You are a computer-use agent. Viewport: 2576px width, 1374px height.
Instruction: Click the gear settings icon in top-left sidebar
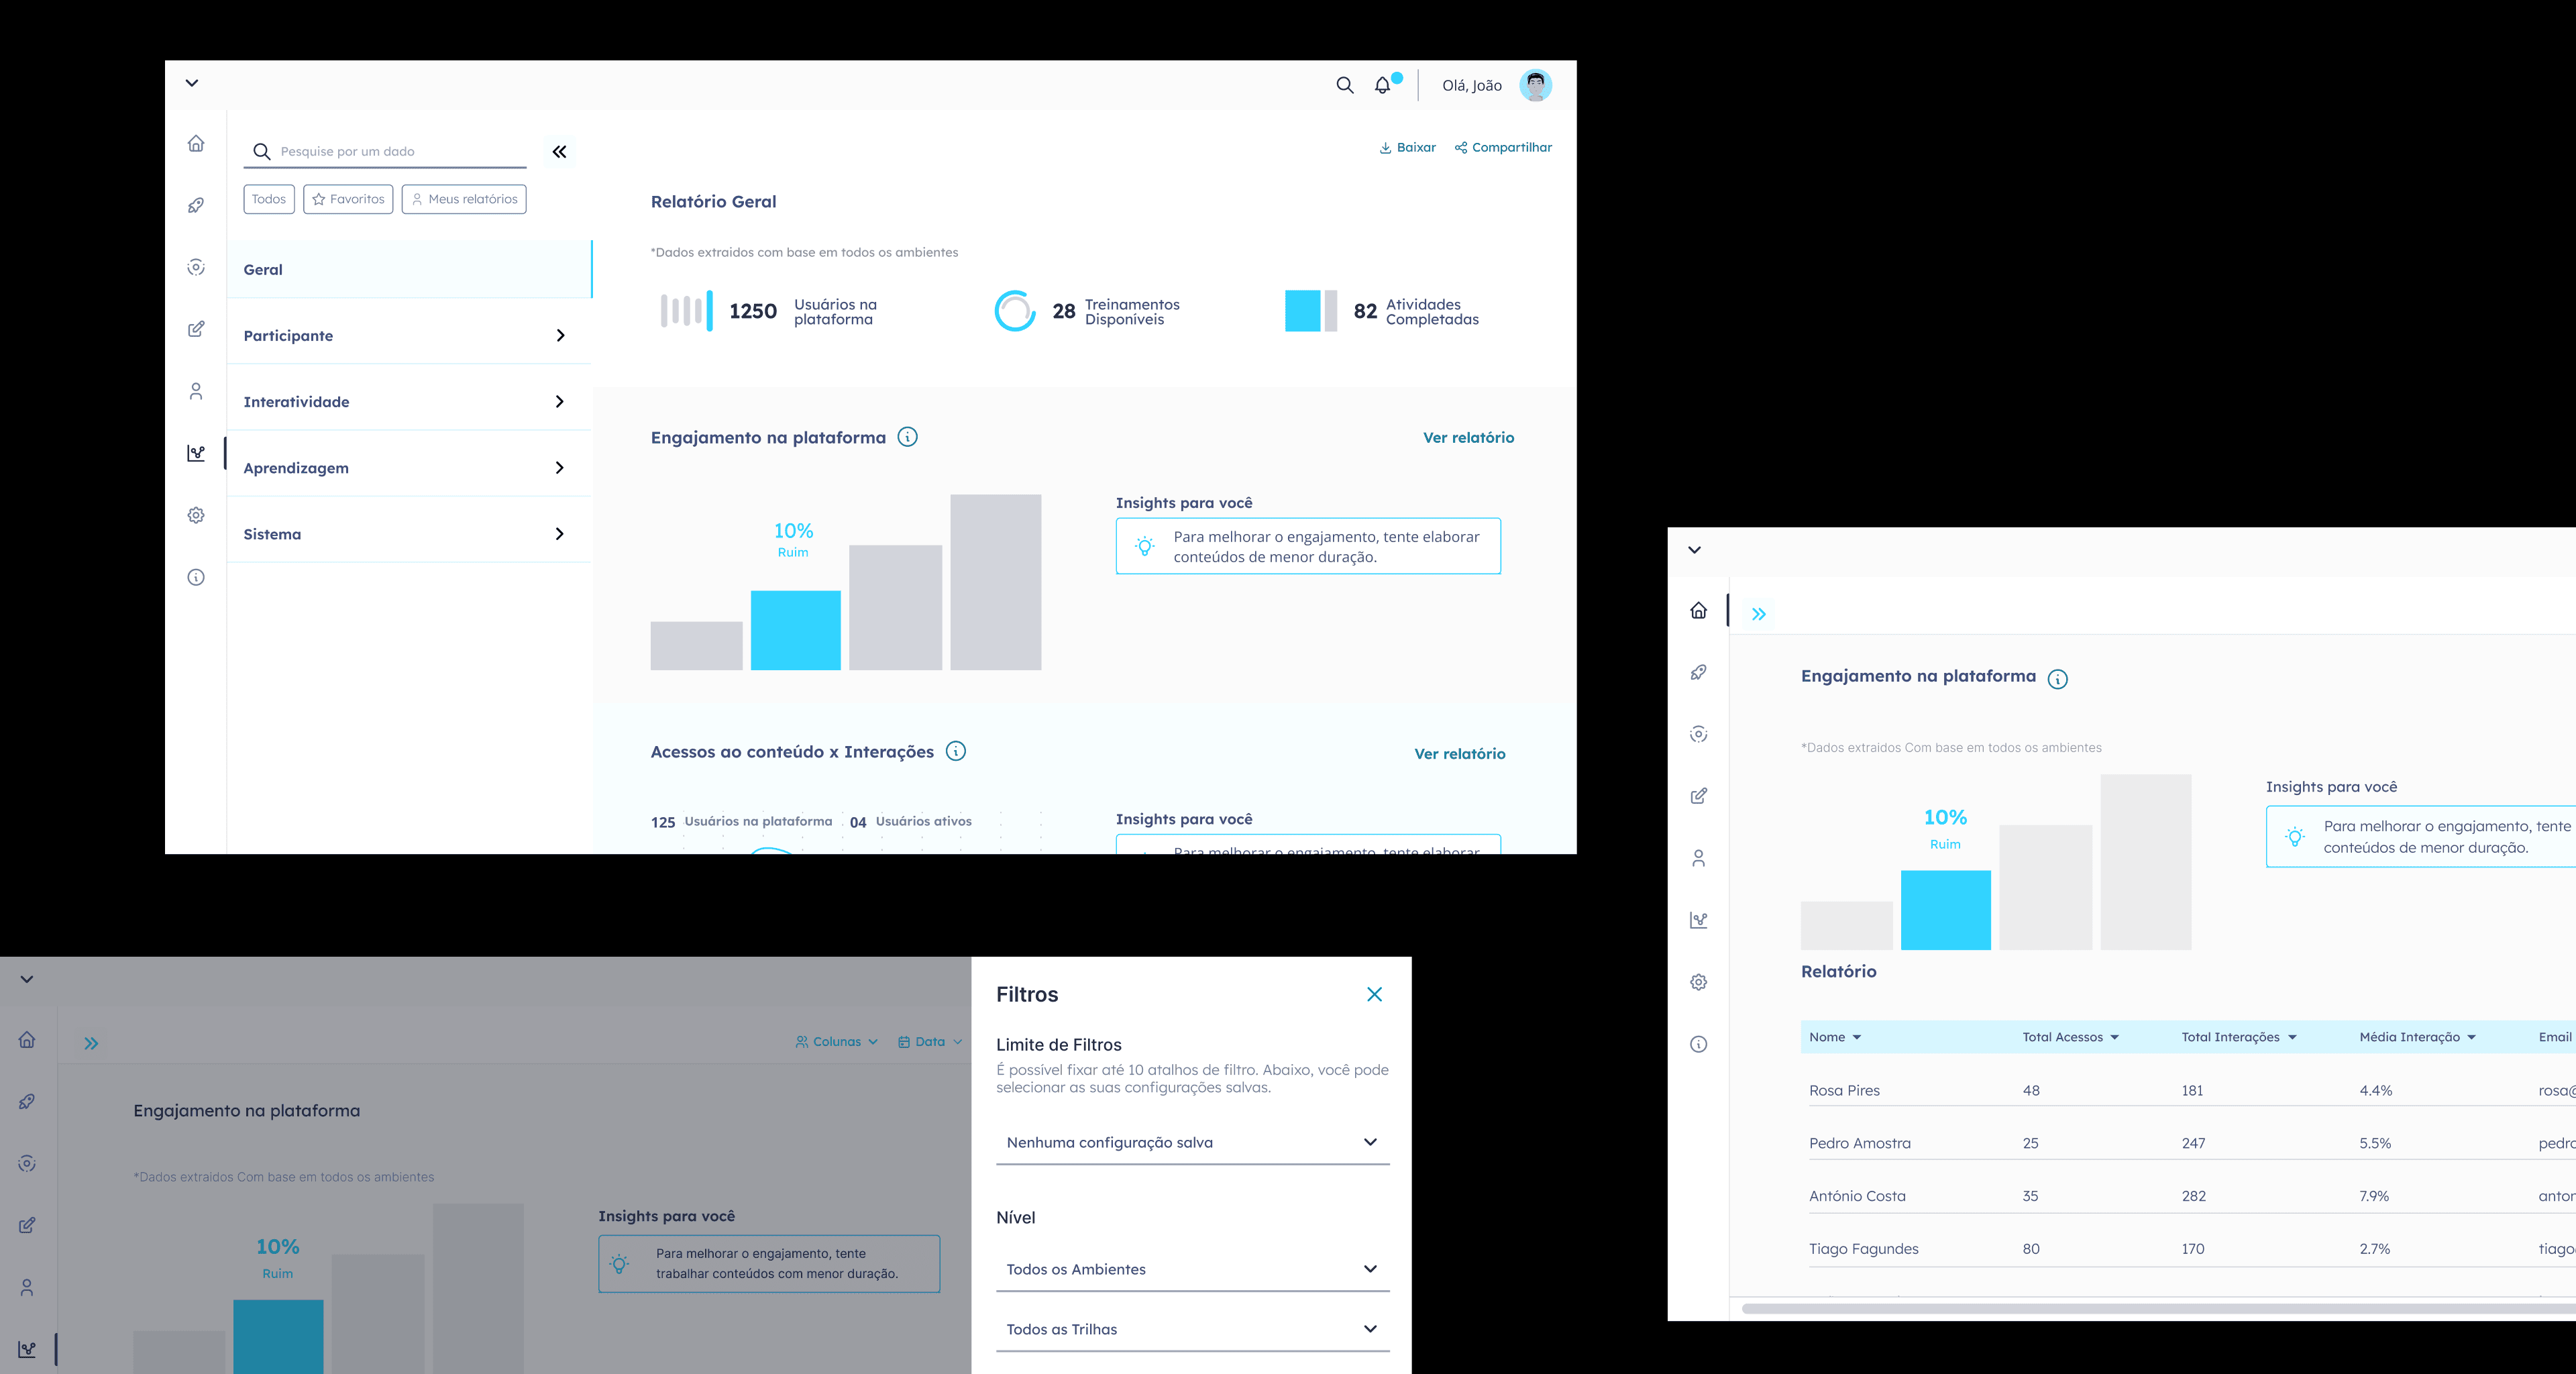point(196,515)
